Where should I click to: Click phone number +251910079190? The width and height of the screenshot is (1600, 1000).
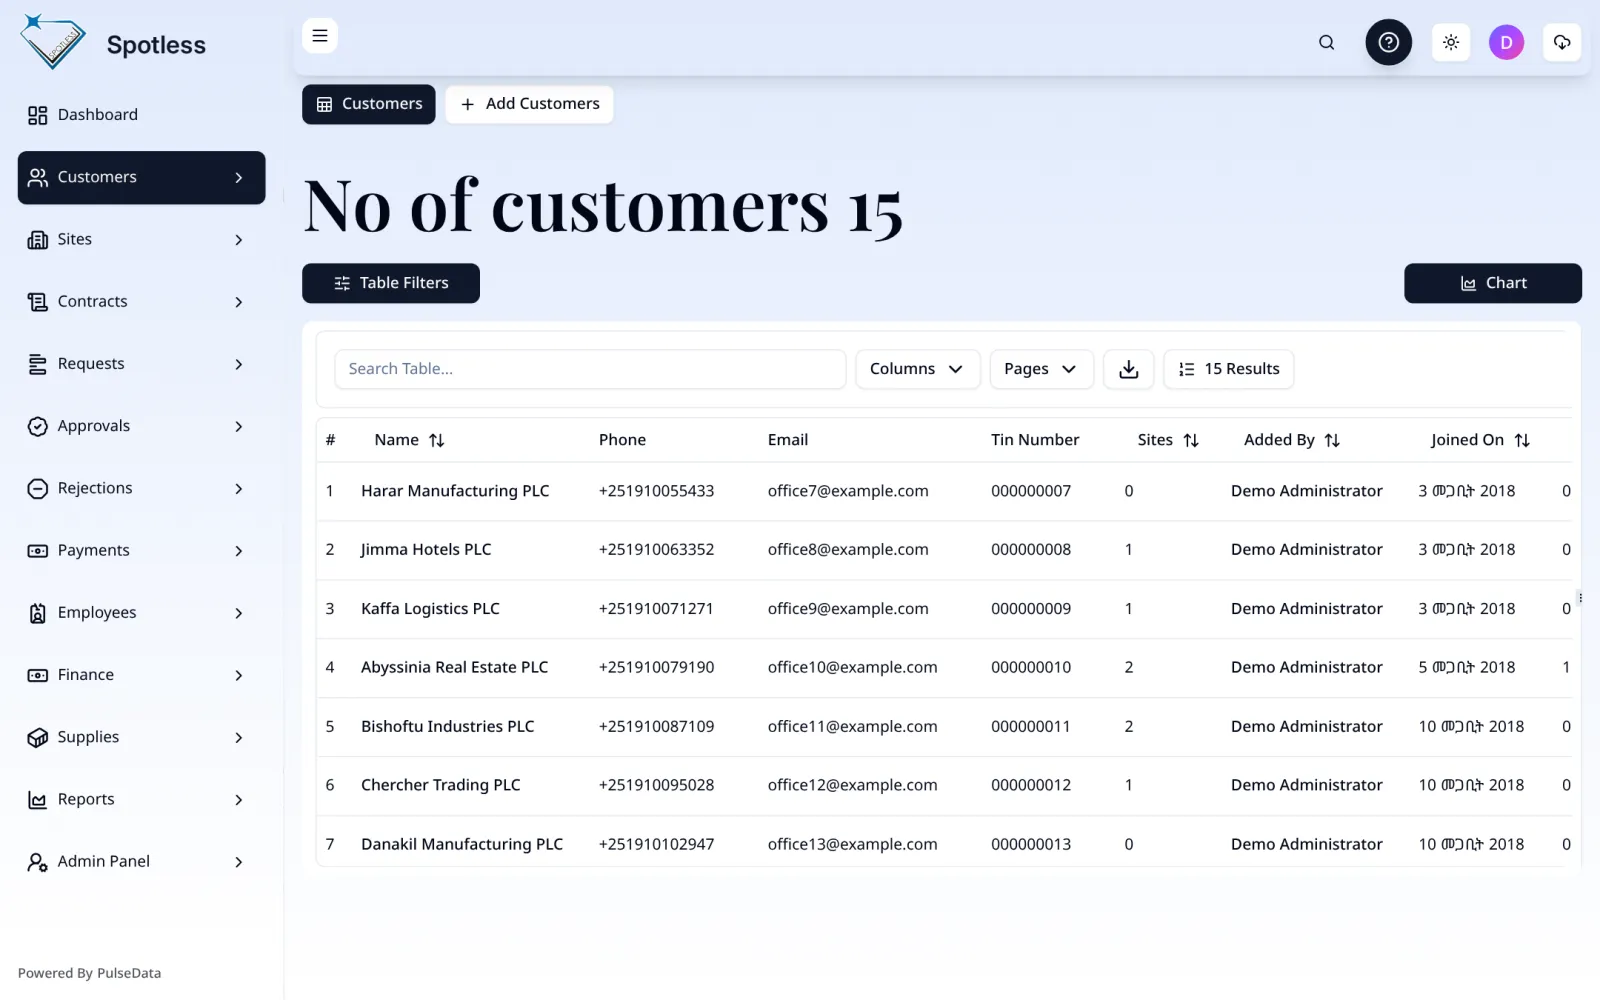tap(656, 668)
